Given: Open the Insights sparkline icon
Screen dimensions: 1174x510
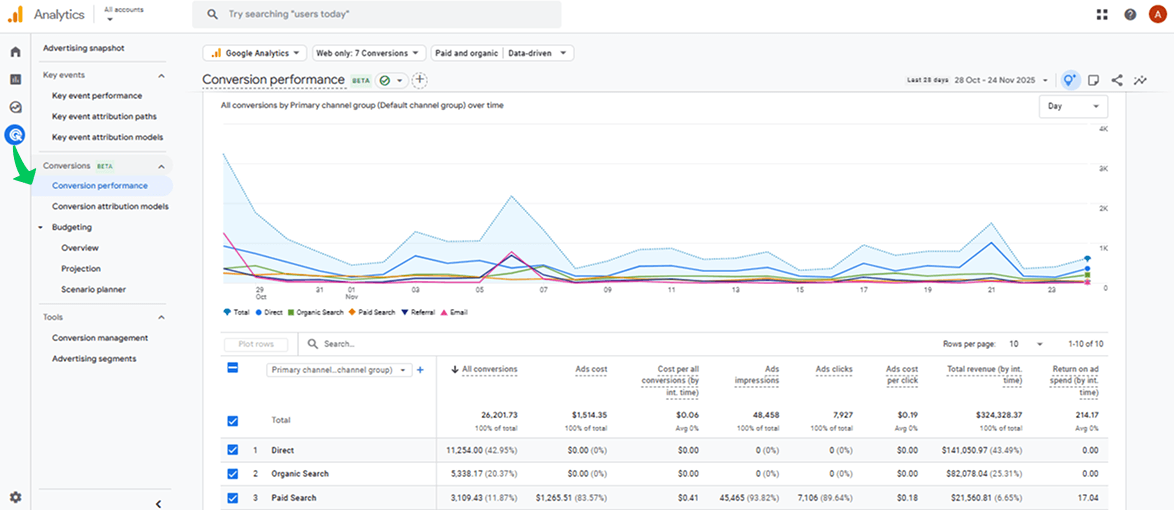Looking at the screenshot, I should [x=1140, y=80].
